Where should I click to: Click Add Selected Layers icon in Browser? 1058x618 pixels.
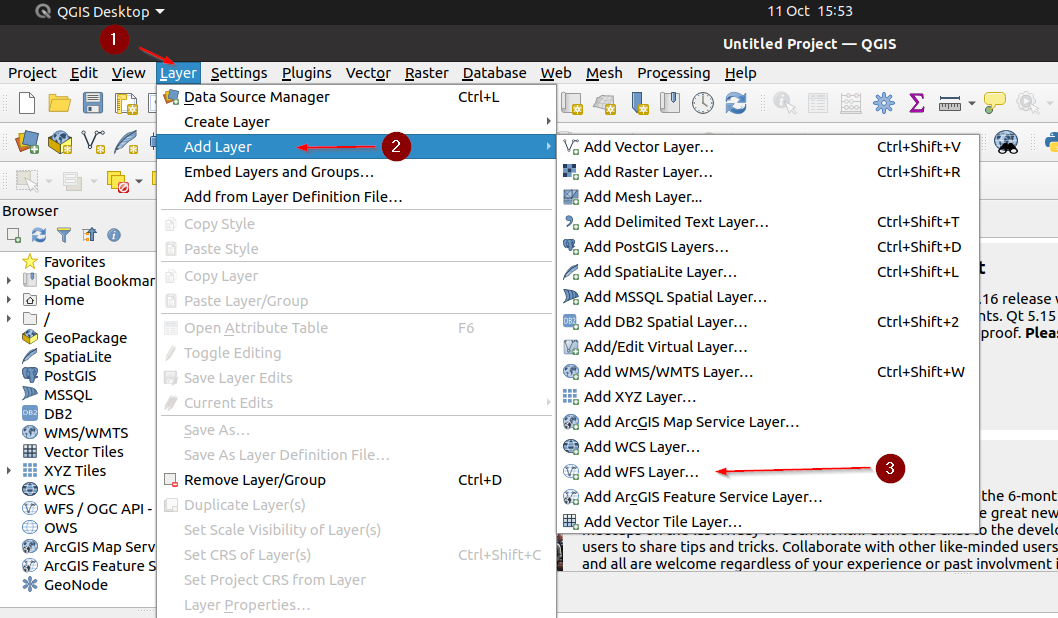pos(13,235)
